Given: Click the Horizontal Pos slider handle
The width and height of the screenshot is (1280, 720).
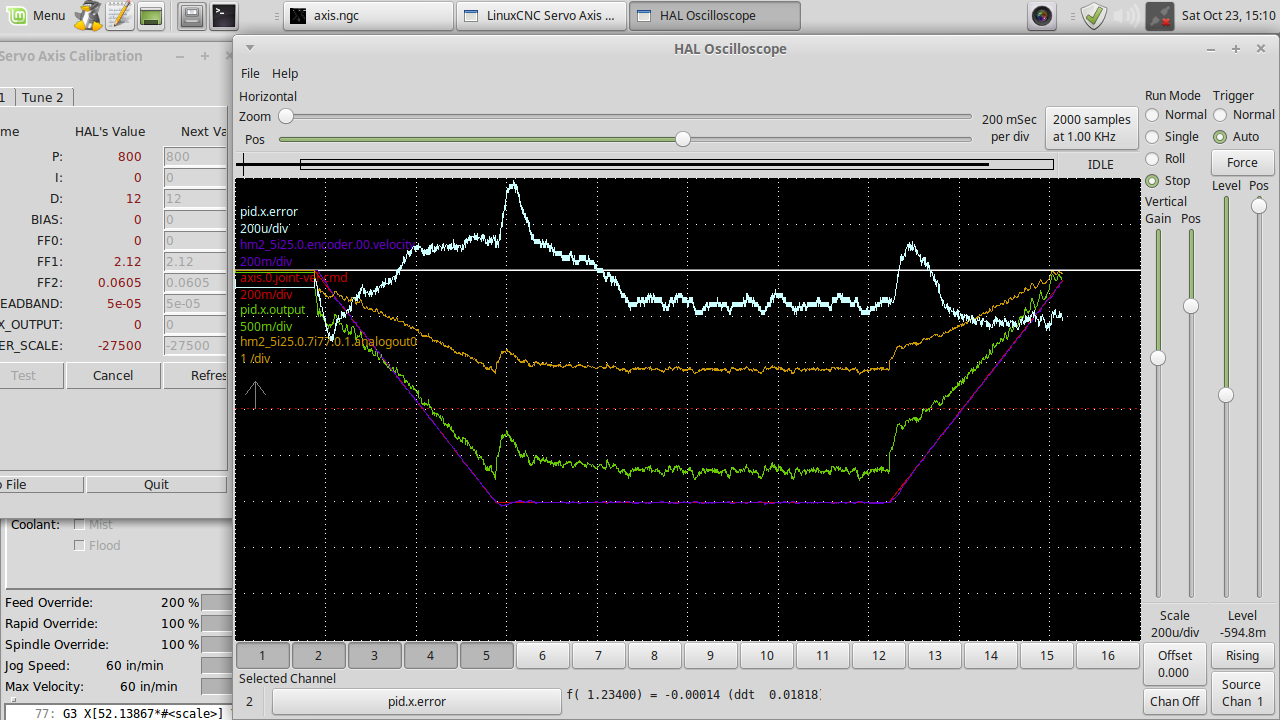Looking at the screenshot, I should point(683,139).
